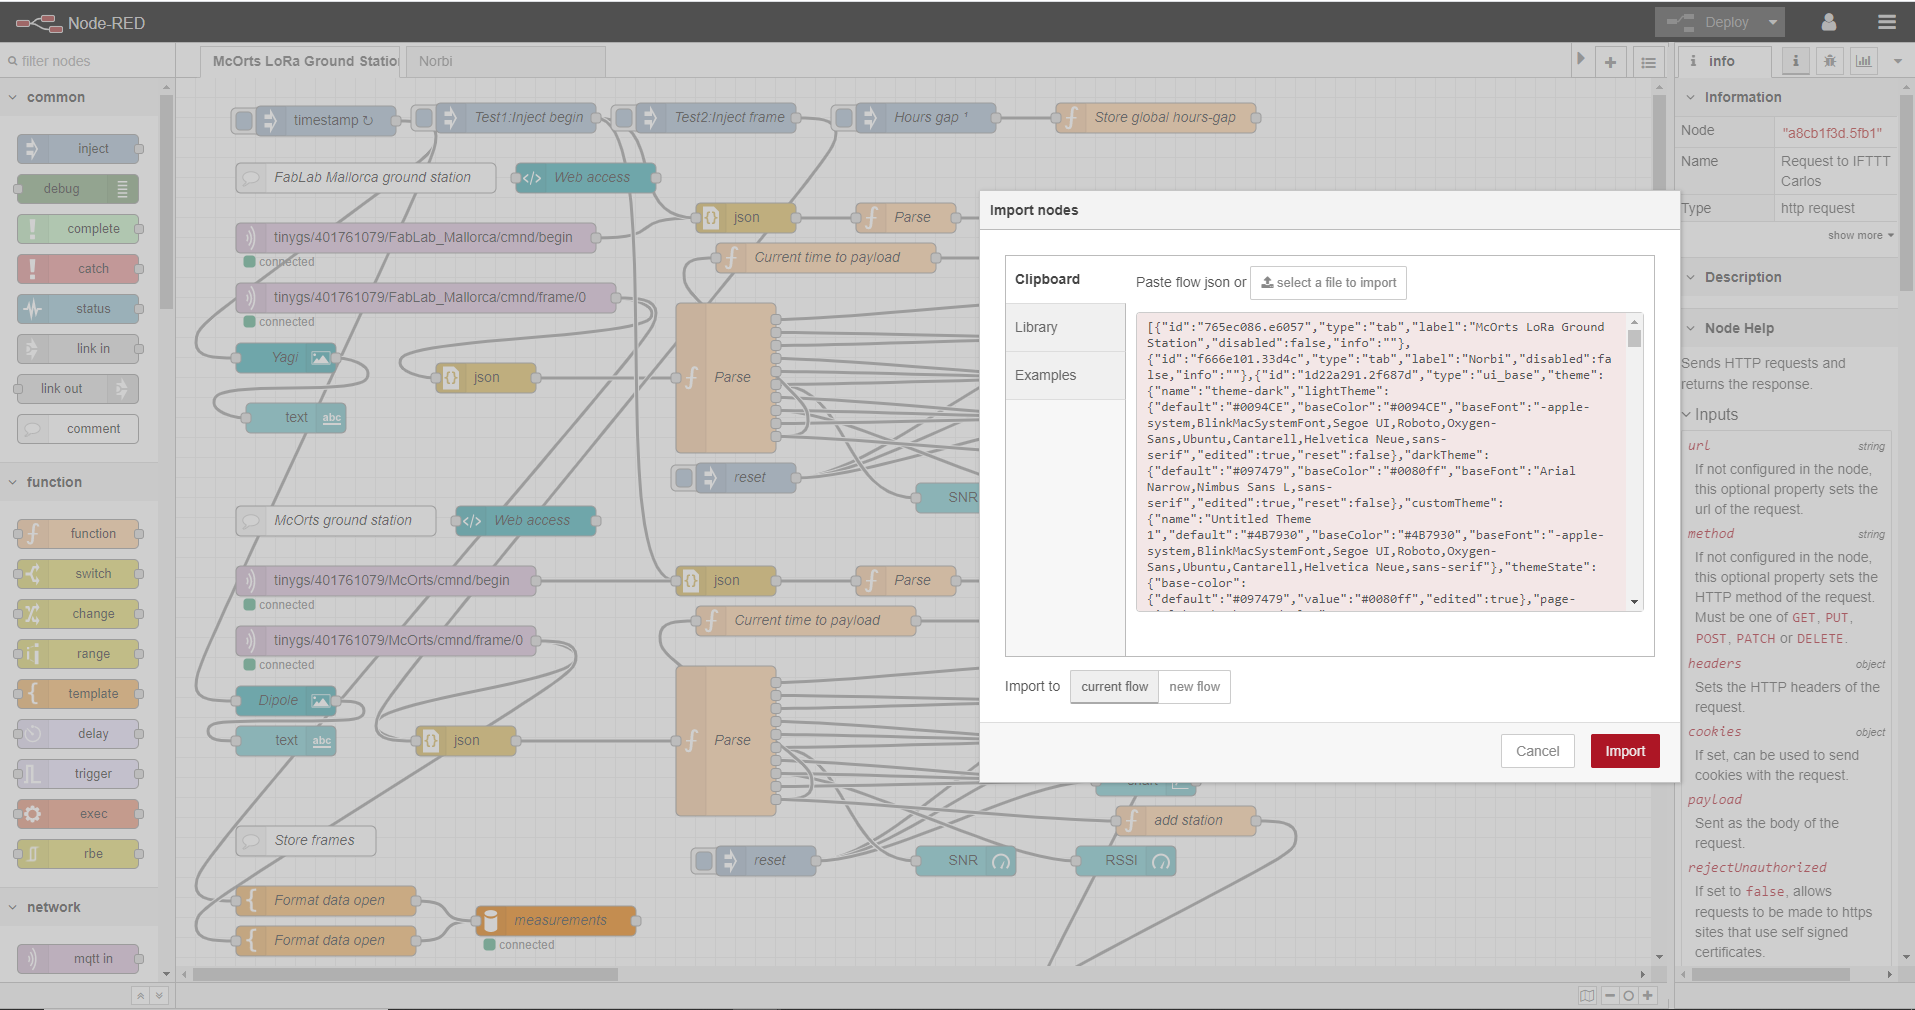
Task: Zoom in using the canvas zoom-in control
Action: [x=1646, y=995]
